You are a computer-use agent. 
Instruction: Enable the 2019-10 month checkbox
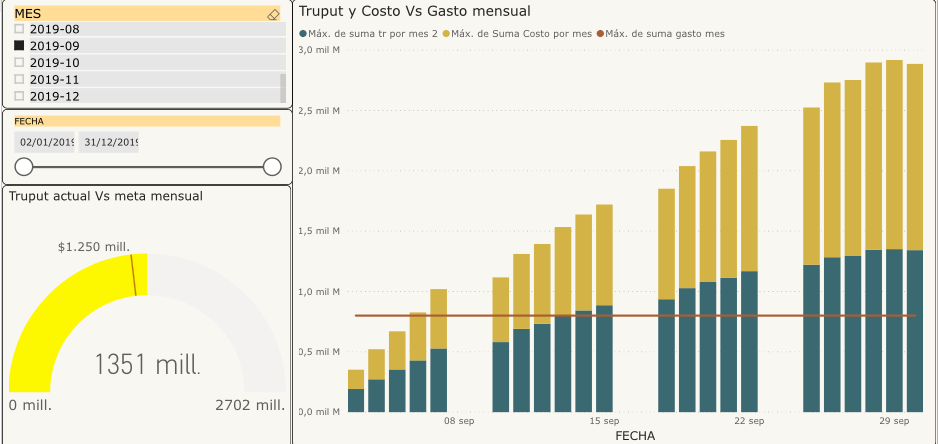click(19, 63)
